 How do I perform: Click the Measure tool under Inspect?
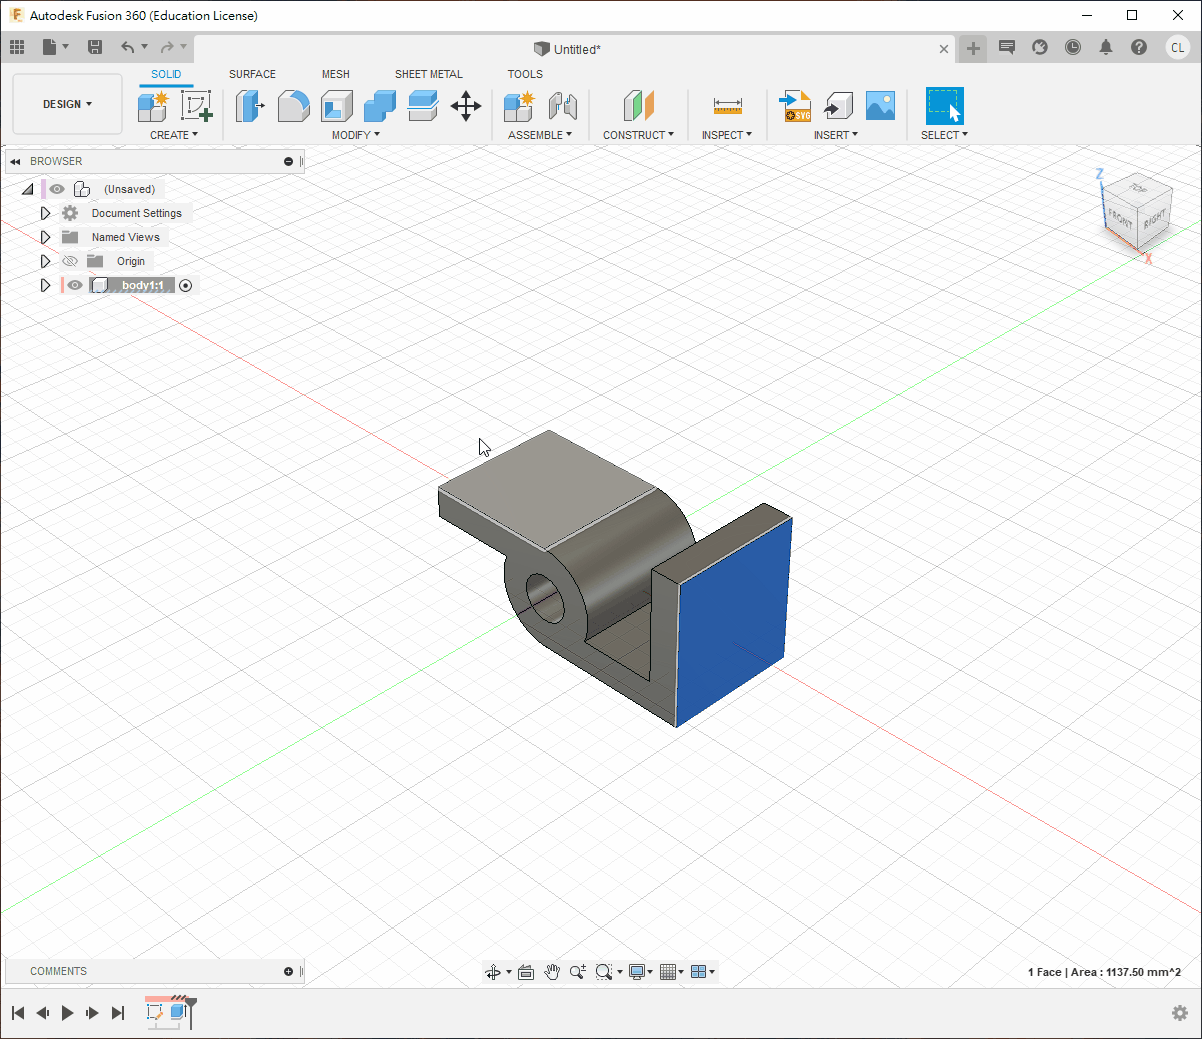click(727, 106)
